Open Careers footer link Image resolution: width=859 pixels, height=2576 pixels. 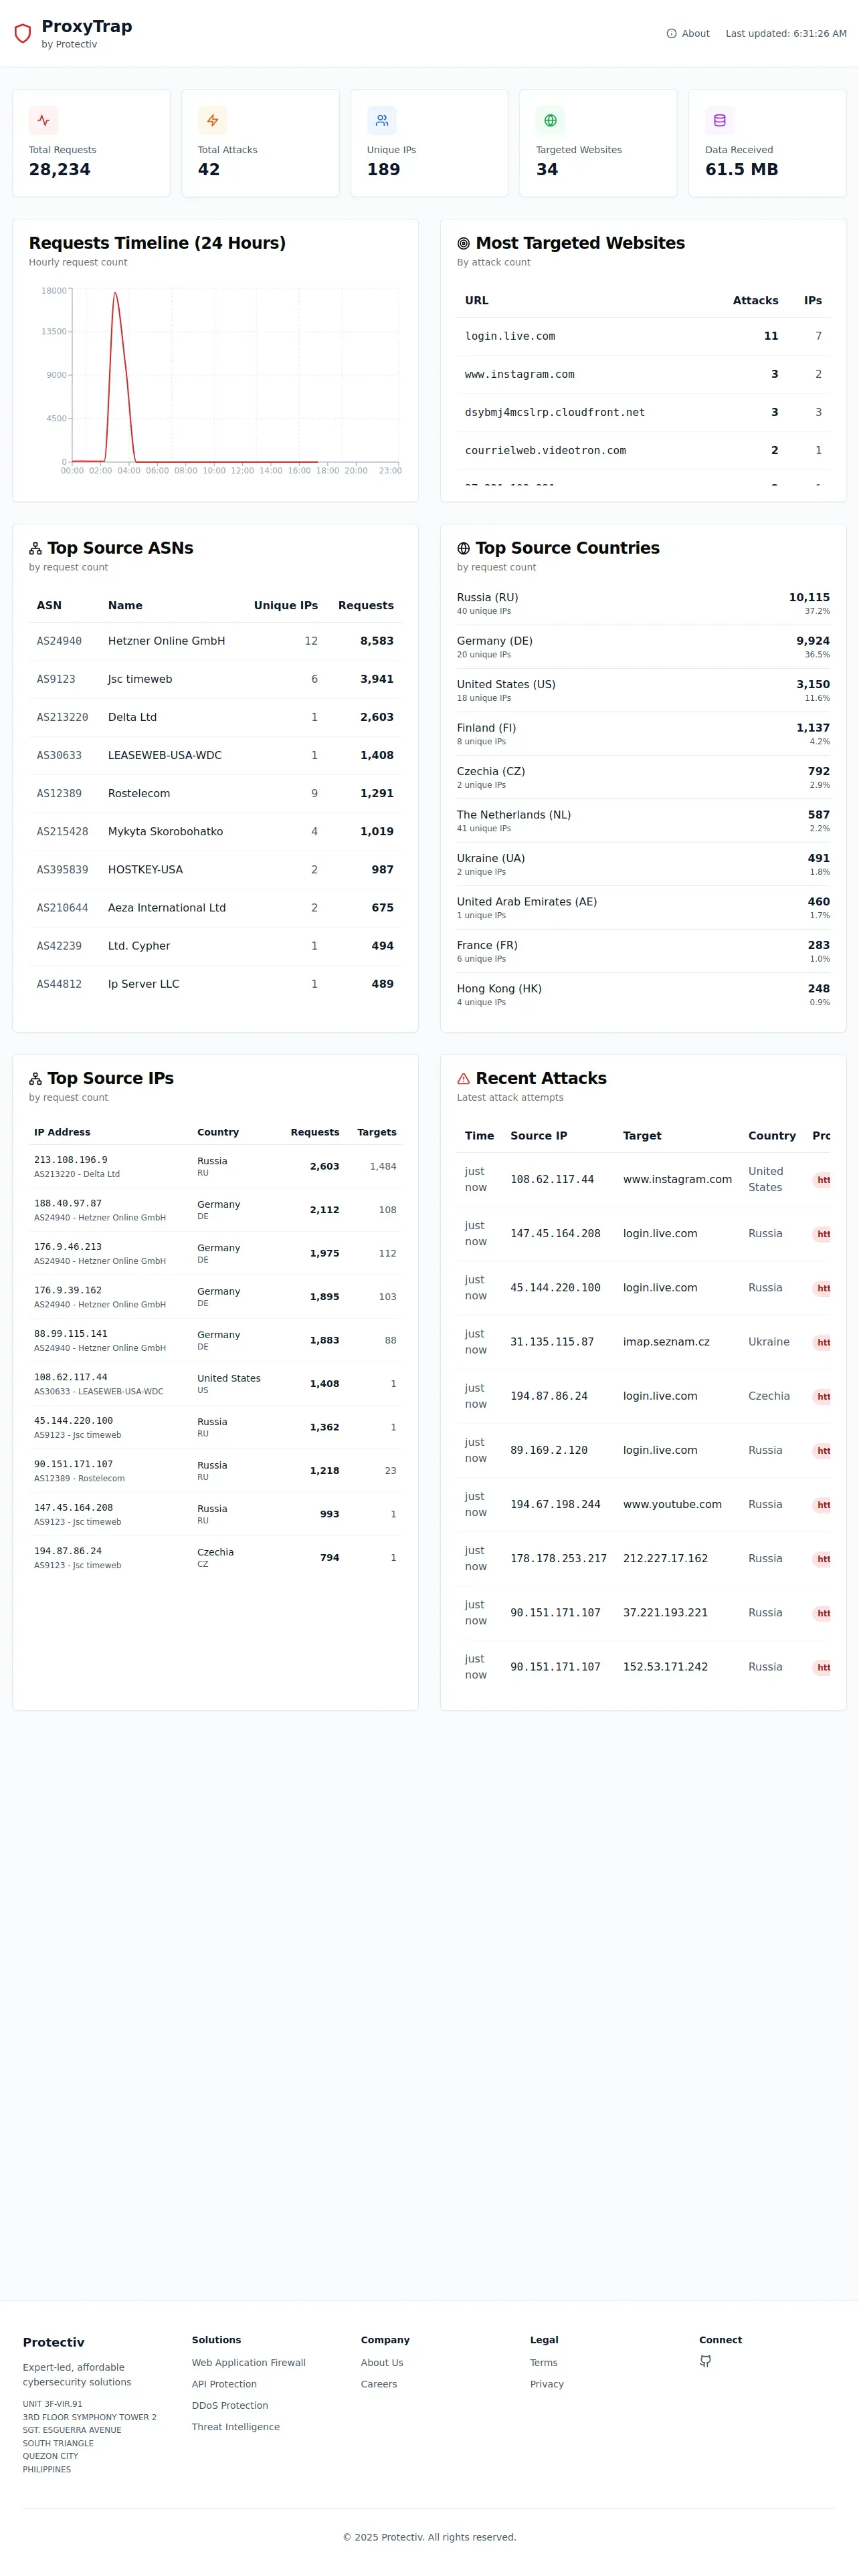click(x=379, y=2384)
